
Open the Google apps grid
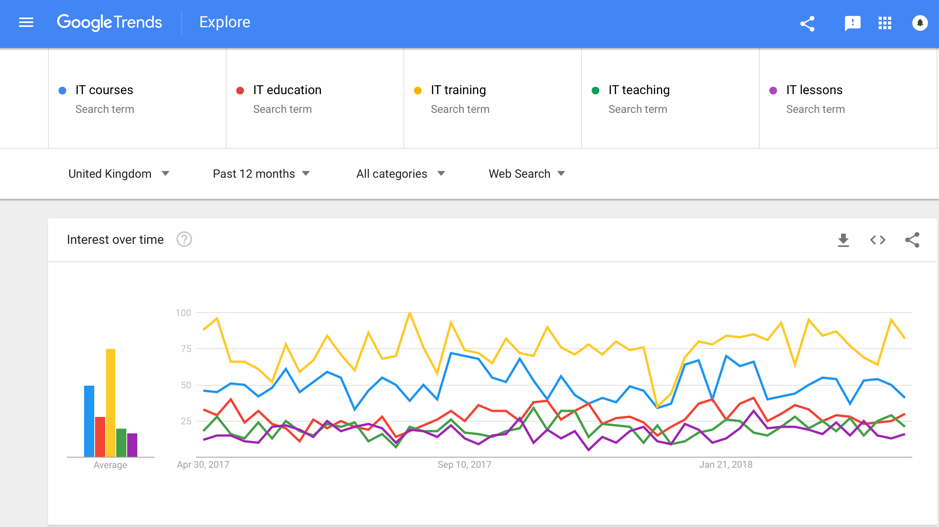[x=885, y=23]
